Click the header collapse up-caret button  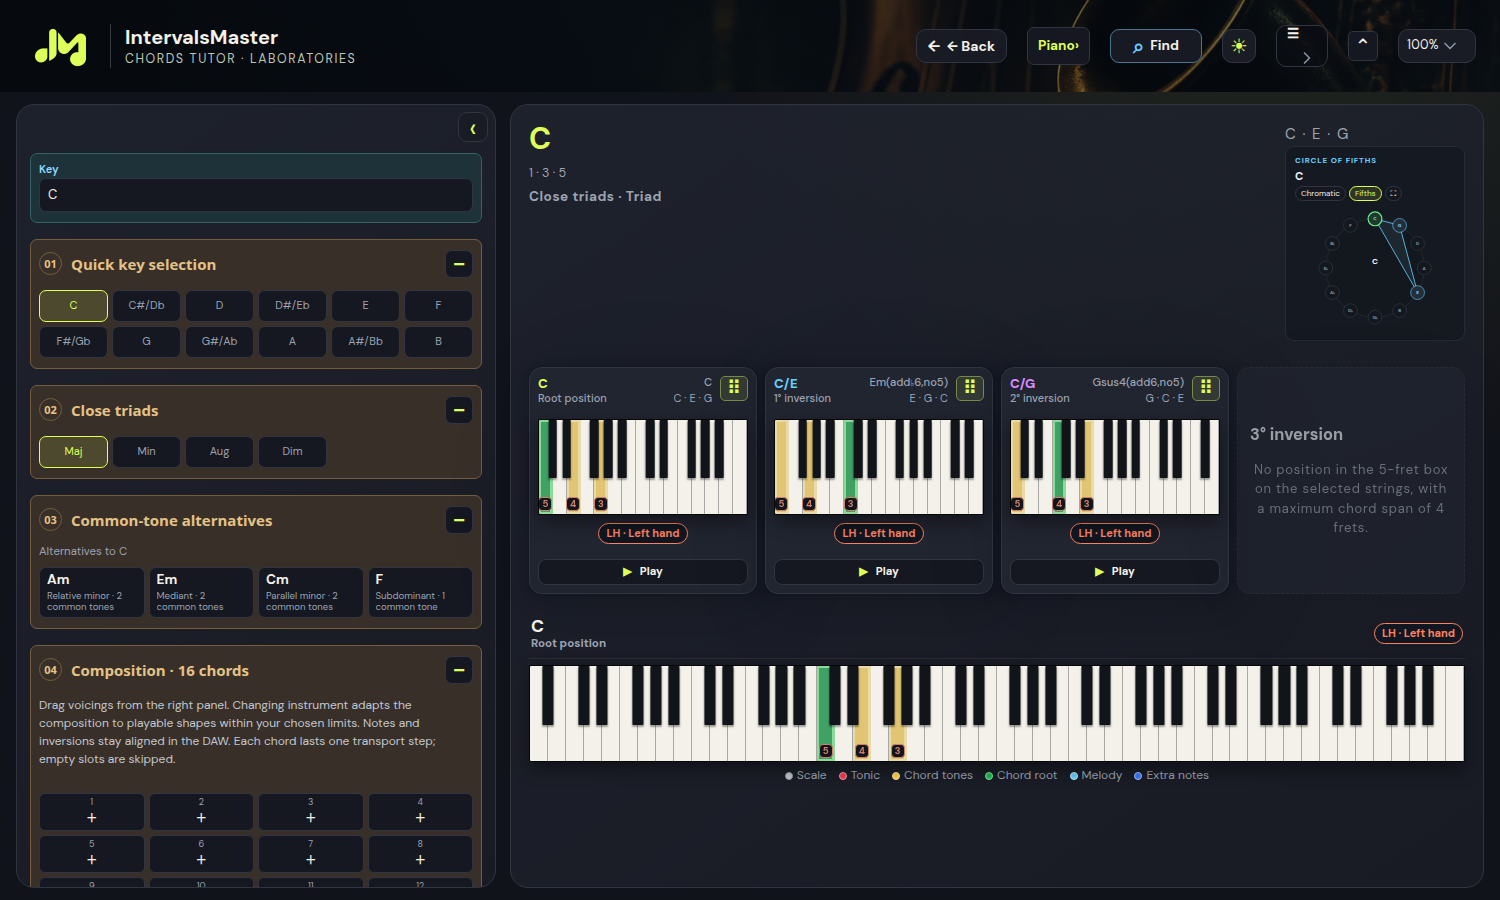pos(1362,45)
